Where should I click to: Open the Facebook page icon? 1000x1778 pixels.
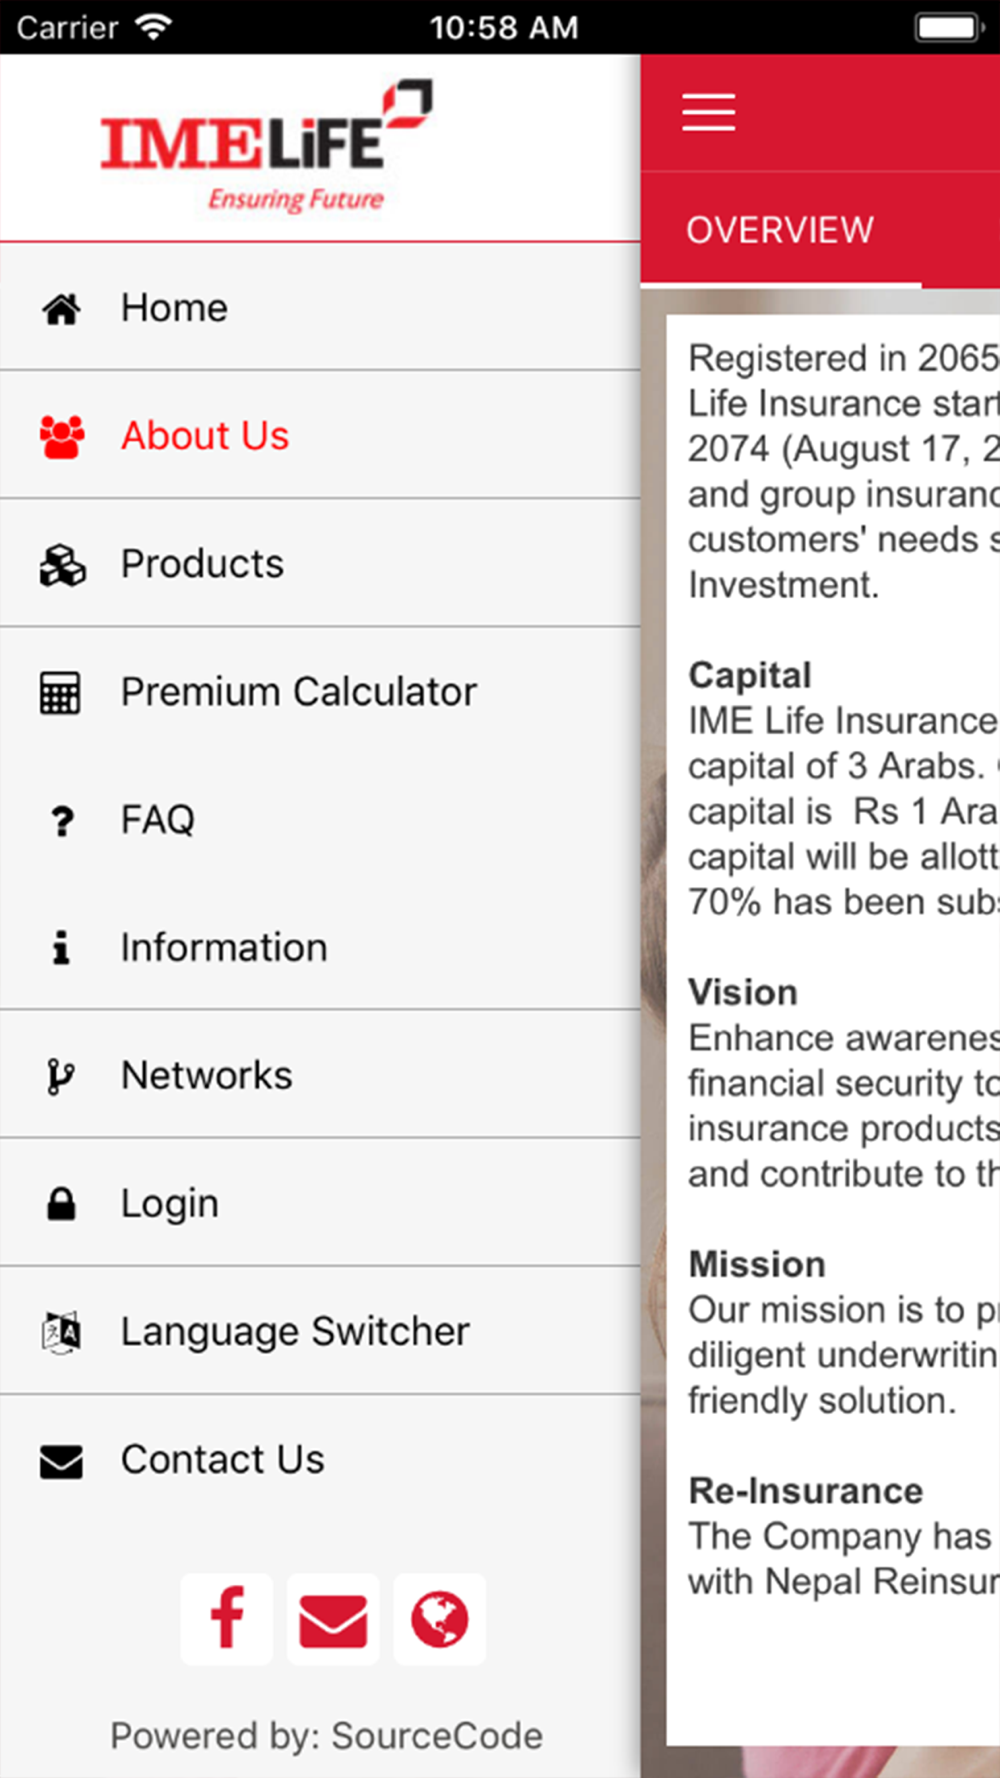pyautogui.click(x=227, y=1618)
